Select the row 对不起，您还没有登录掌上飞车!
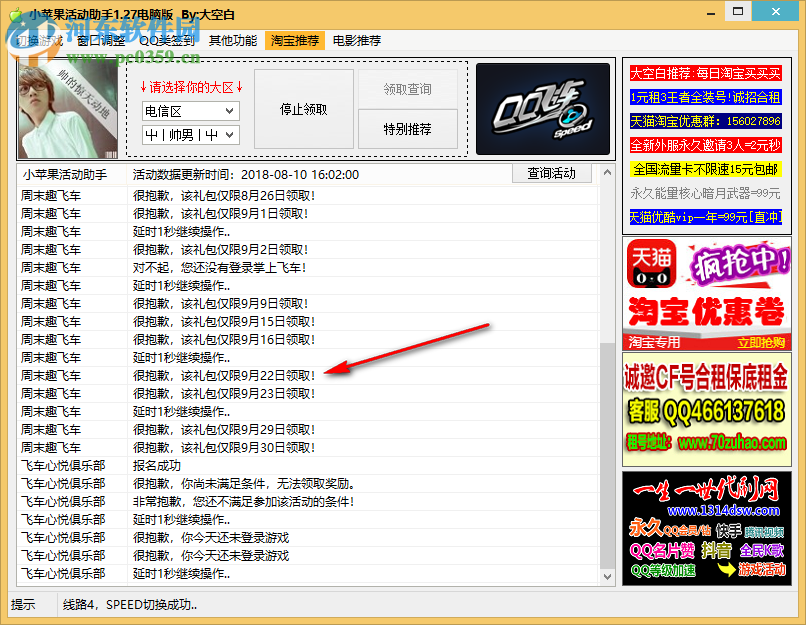806x625 pixels. (307, 268)
